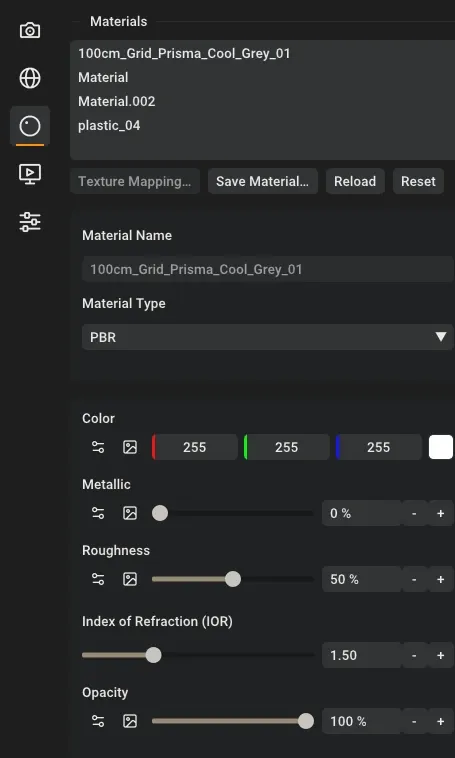This screenshot has height=758, width=455.
Task: Increase IOR with the plus button
Action: click(x=440, y=655)
